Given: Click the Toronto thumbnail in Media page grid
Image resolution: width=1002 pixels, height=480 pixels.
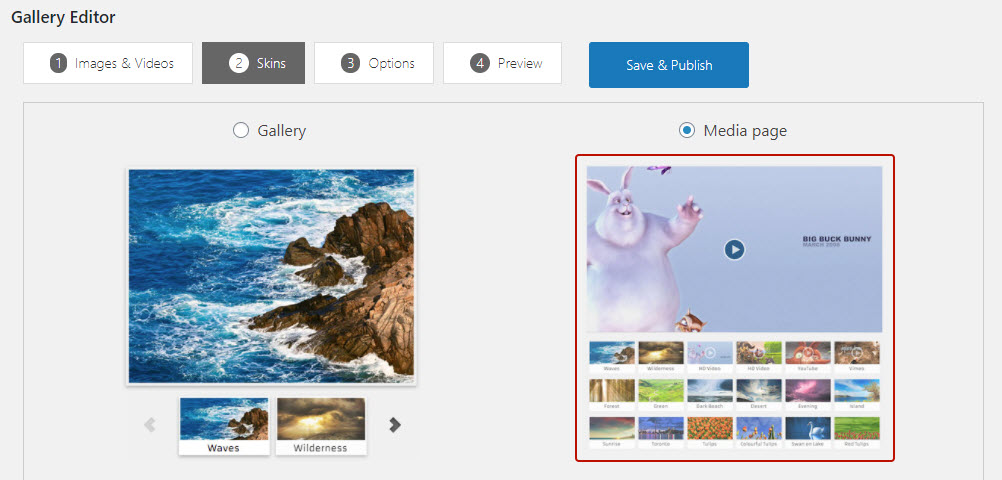Looking at the screenshot, I should pos(661,431).
